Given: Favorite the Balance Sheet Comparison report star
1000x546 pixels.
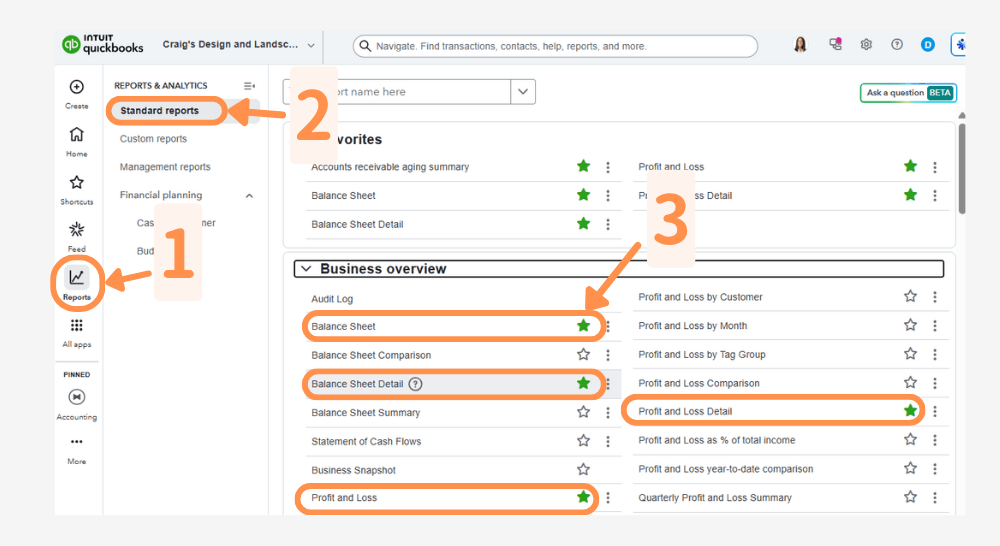Looking at the screenshot, I should point(583,355).
